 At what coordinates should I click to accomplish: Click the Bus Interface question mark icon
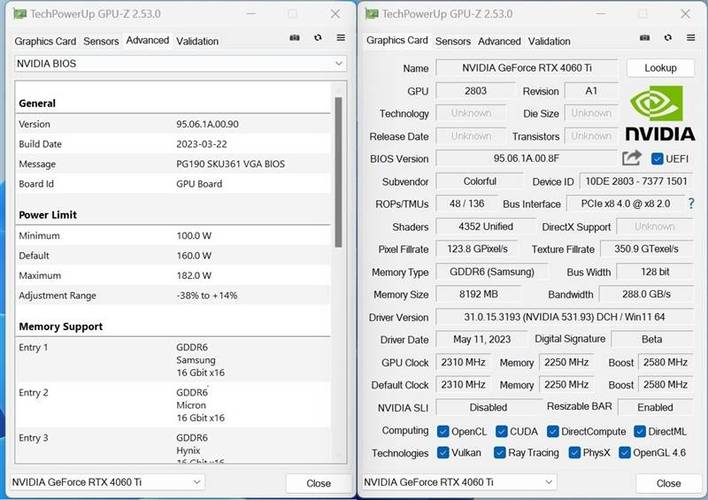coord(690,204)
